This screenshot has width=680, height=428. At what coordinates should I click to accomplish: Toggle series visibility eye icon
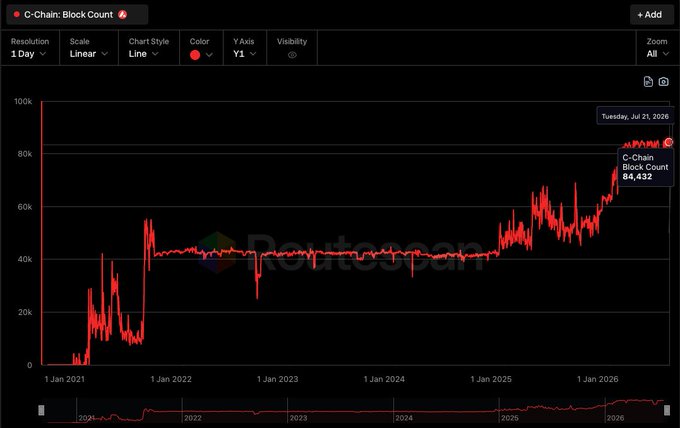click(x=292, y=55)
